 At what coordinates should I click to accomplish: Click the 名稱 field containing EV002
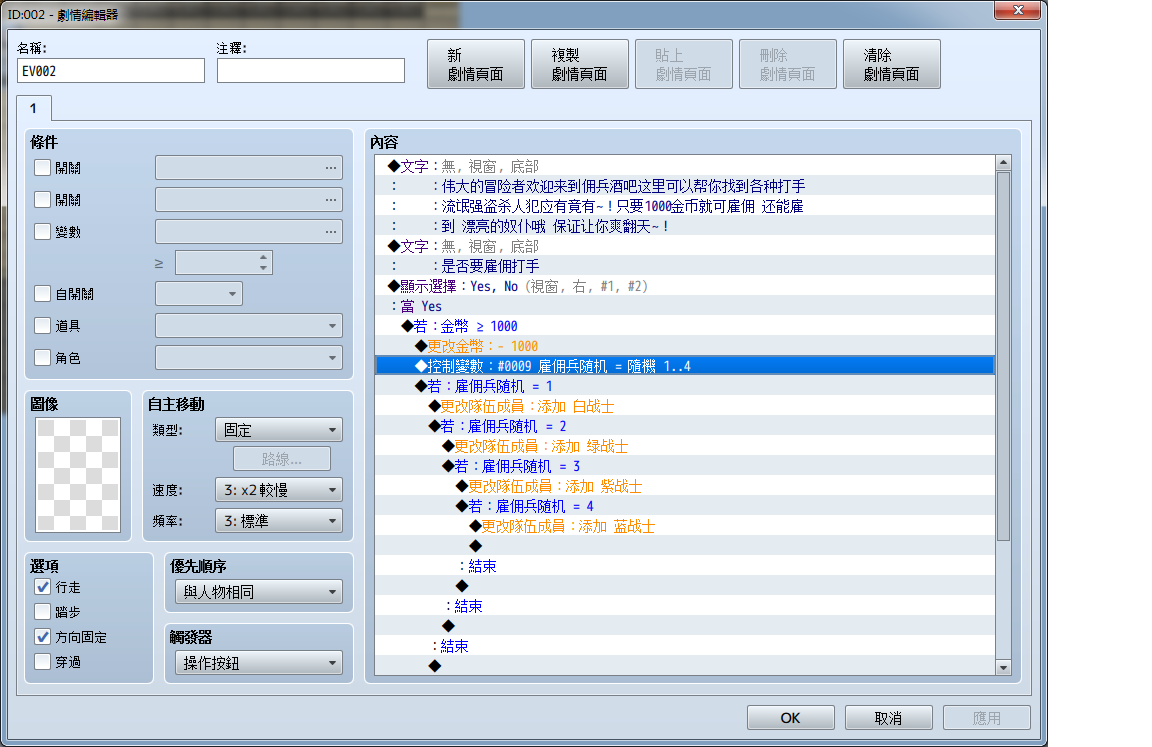(111, 71)
